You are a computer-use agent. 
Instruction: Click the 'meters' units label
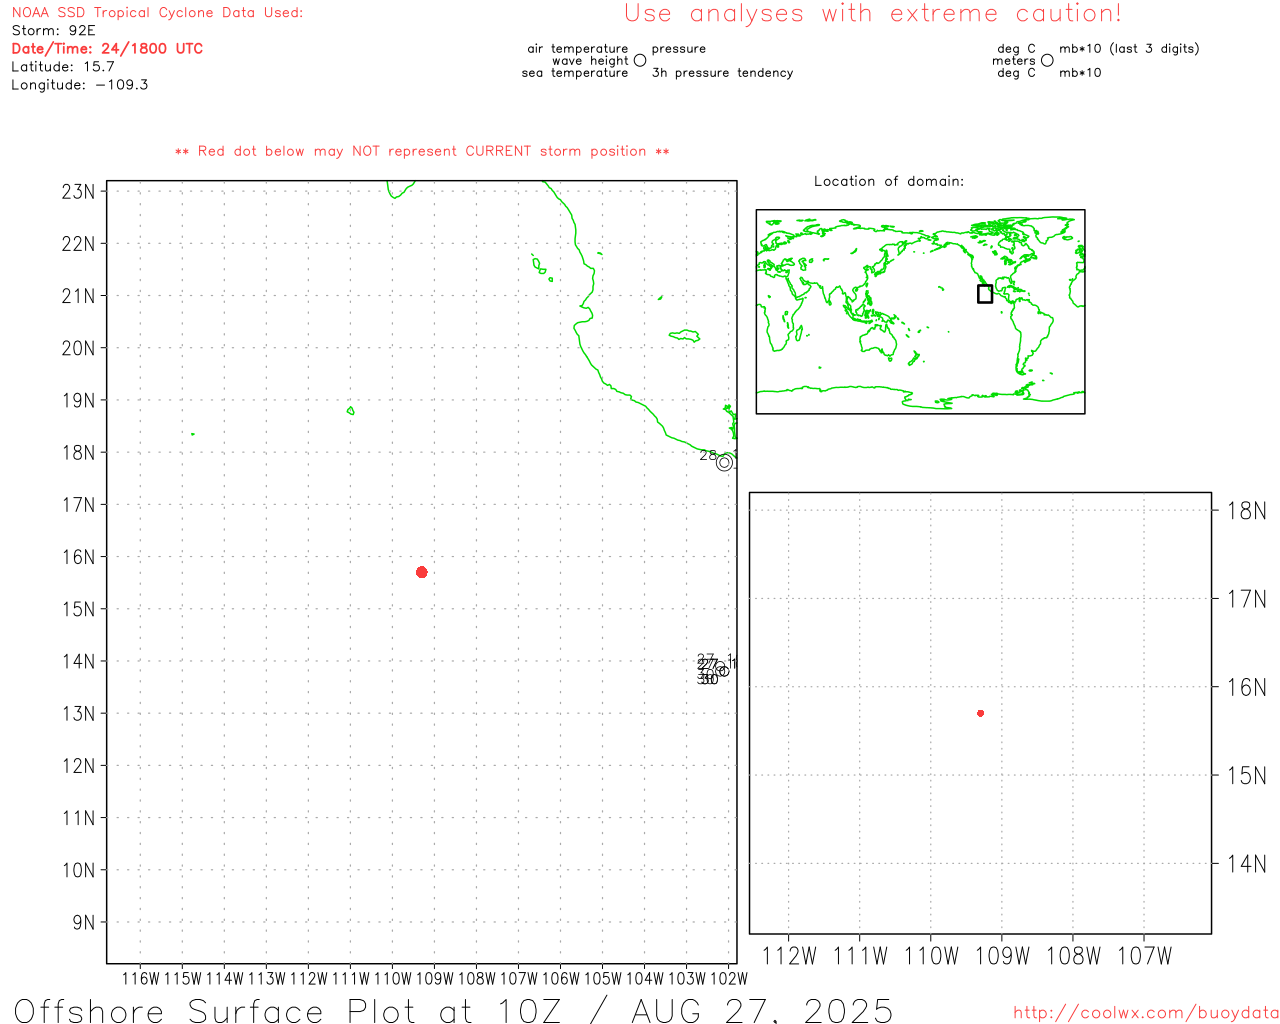[1014, 61]
